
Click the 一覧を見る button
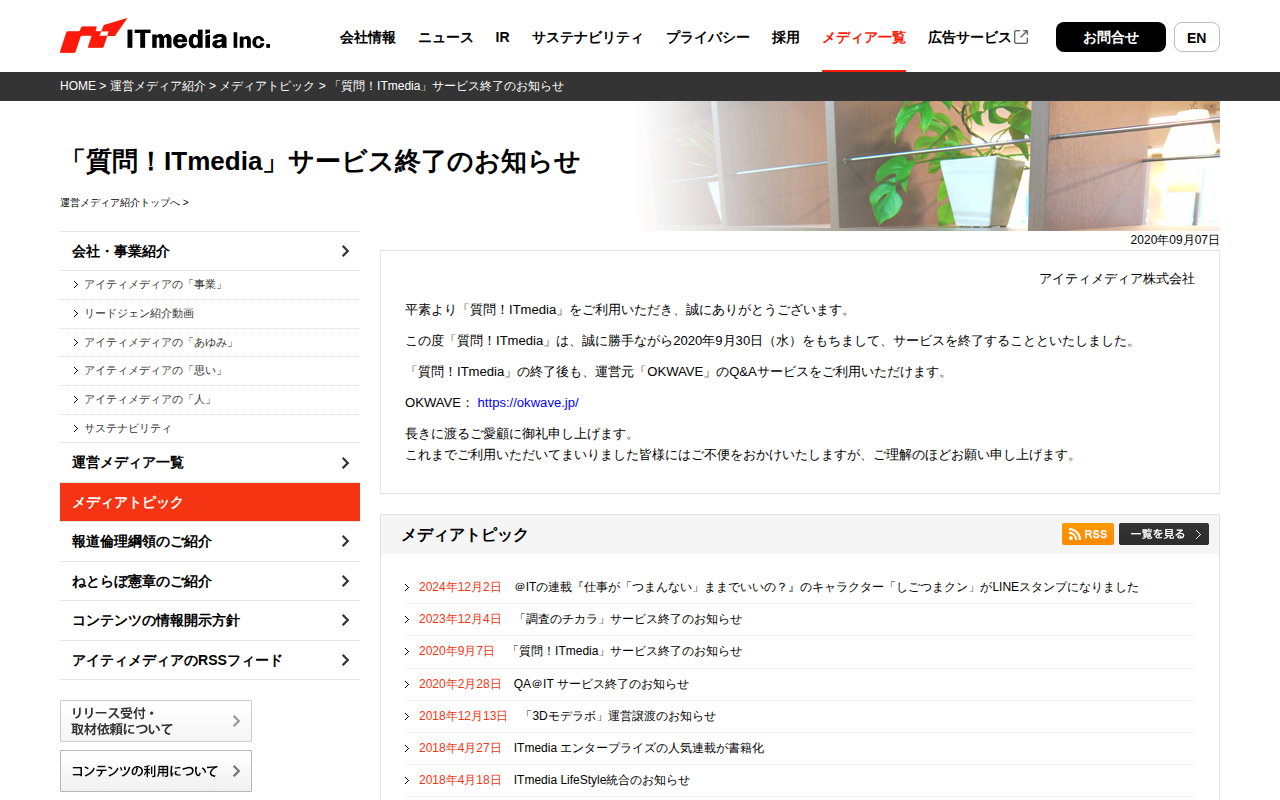pyautogui.click(x=1164, y=534)
